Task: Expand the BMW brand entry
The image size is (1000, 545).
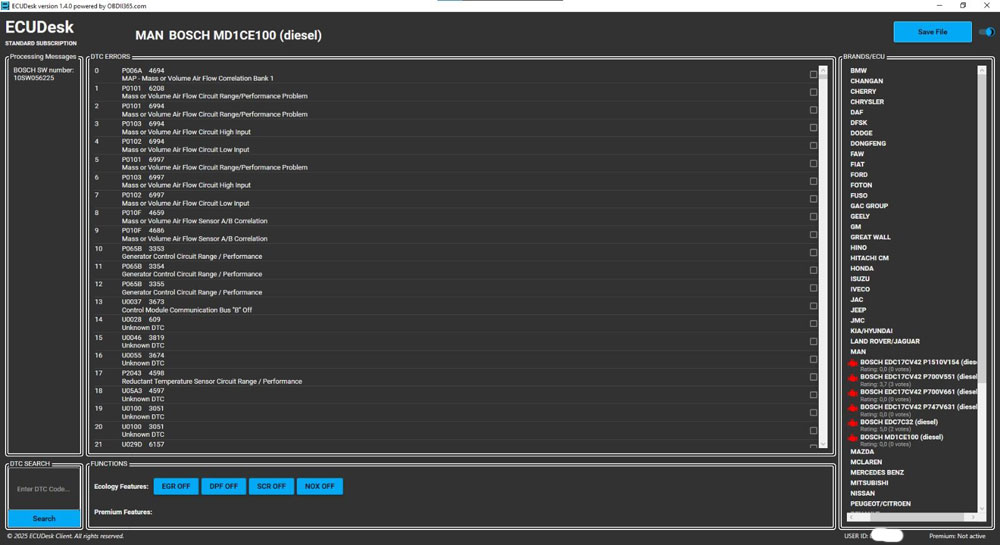Action: [858, 71]
